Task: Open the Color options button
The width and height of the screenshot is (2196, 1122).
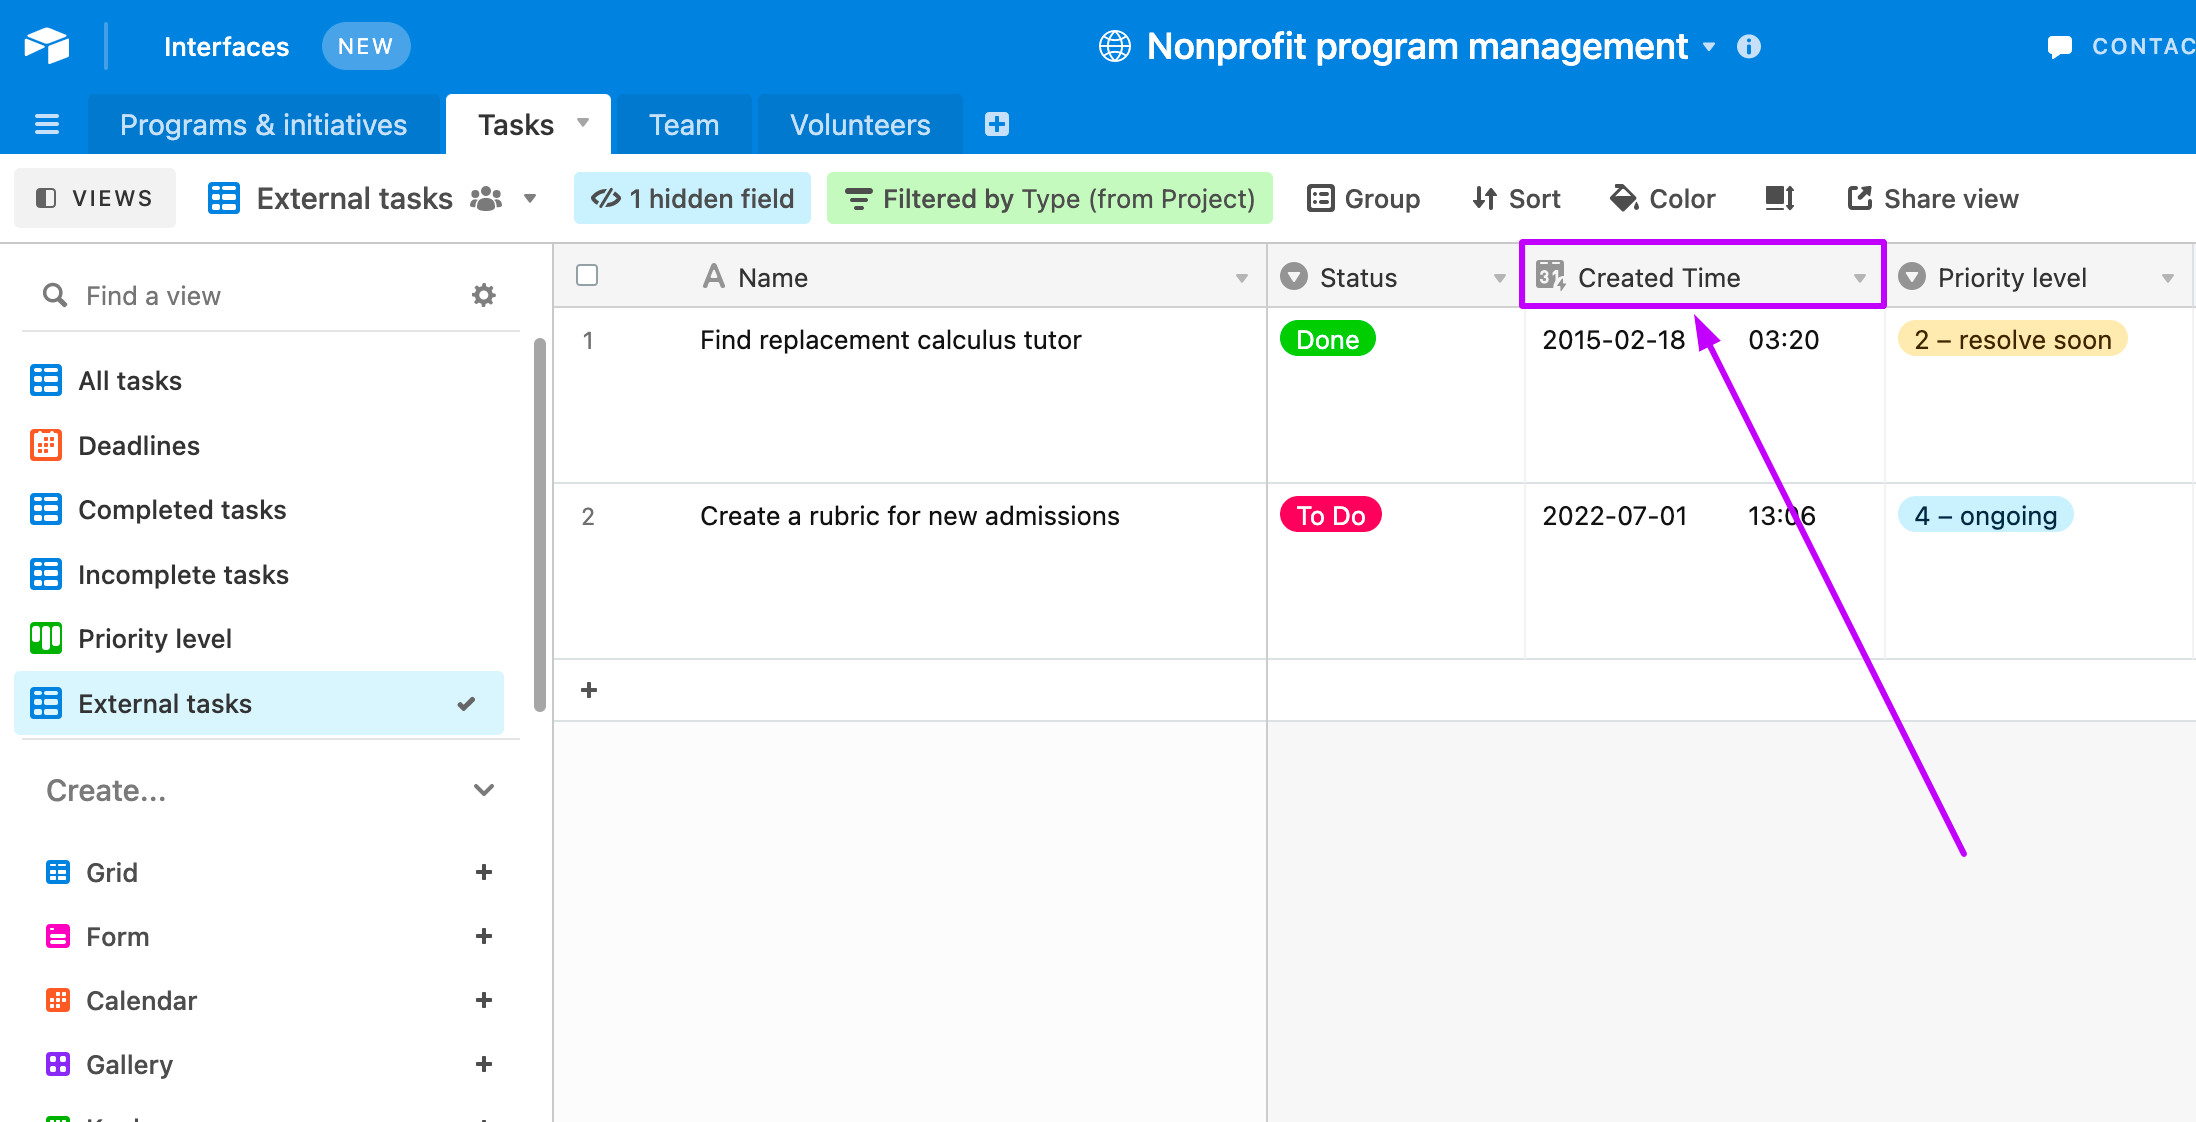Action: tap(1662, 198)
